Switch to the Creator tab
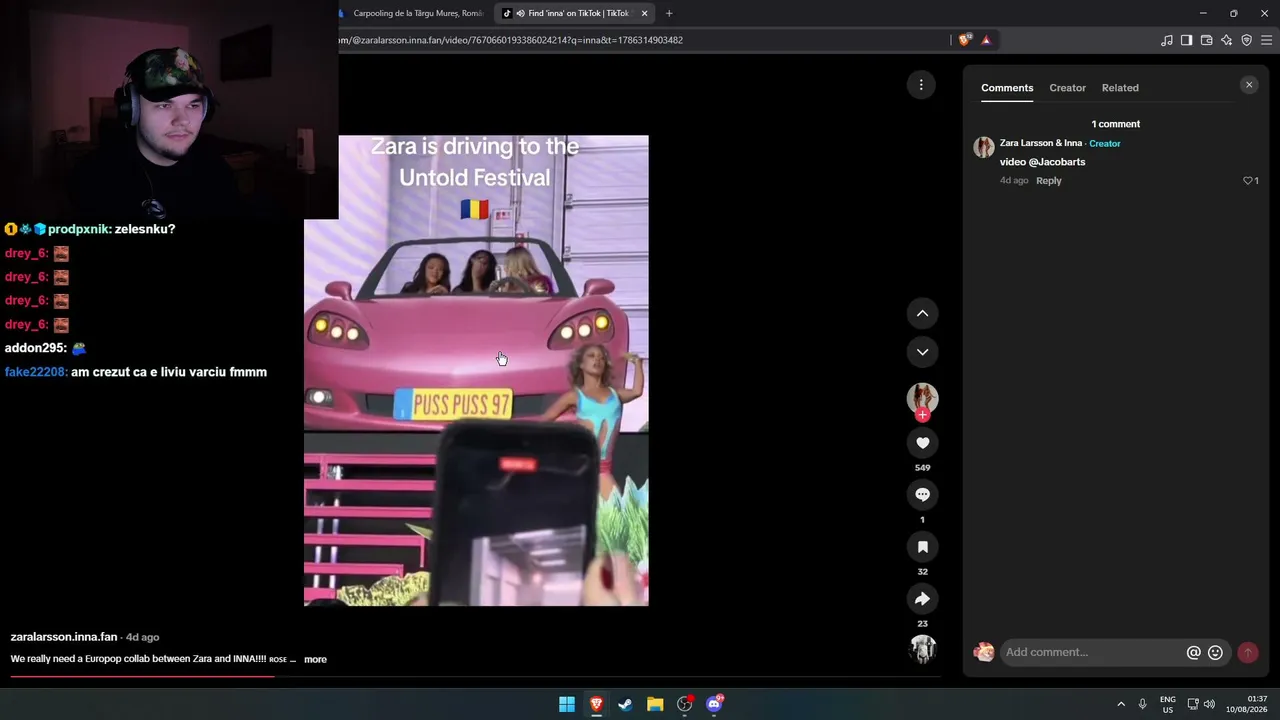Viewport: 1280px width, 720px height. tap(1067, 88)
